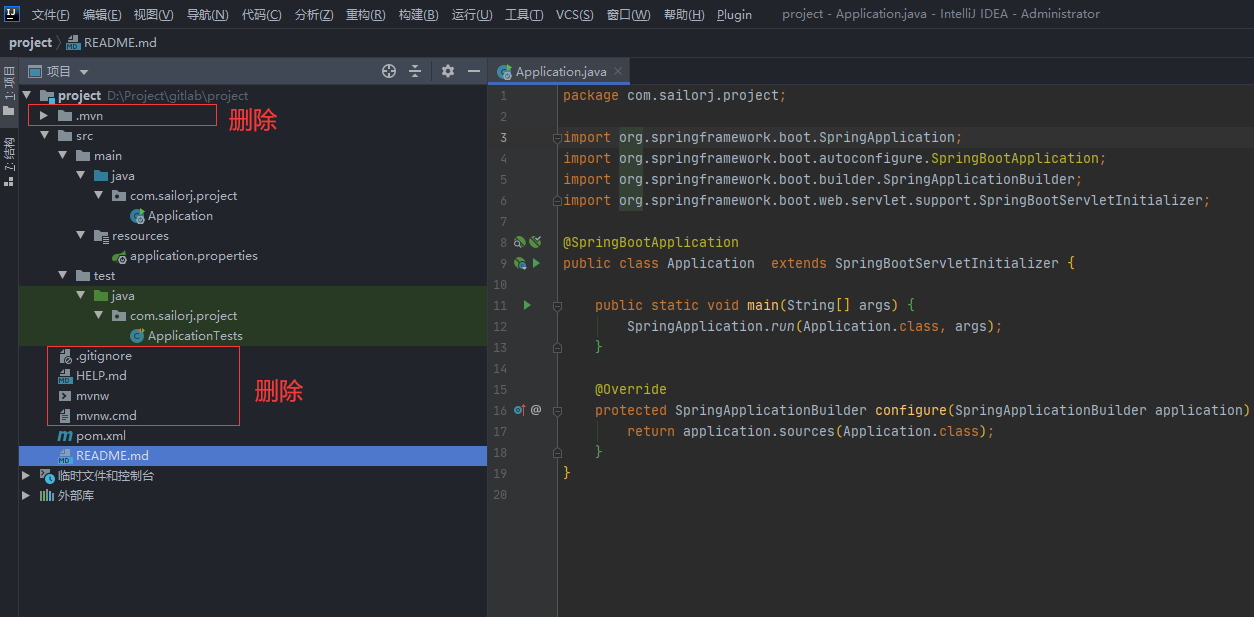The image size is (1254, 617).
Task: Fold the main method at line 11
Action: point(558,305)
